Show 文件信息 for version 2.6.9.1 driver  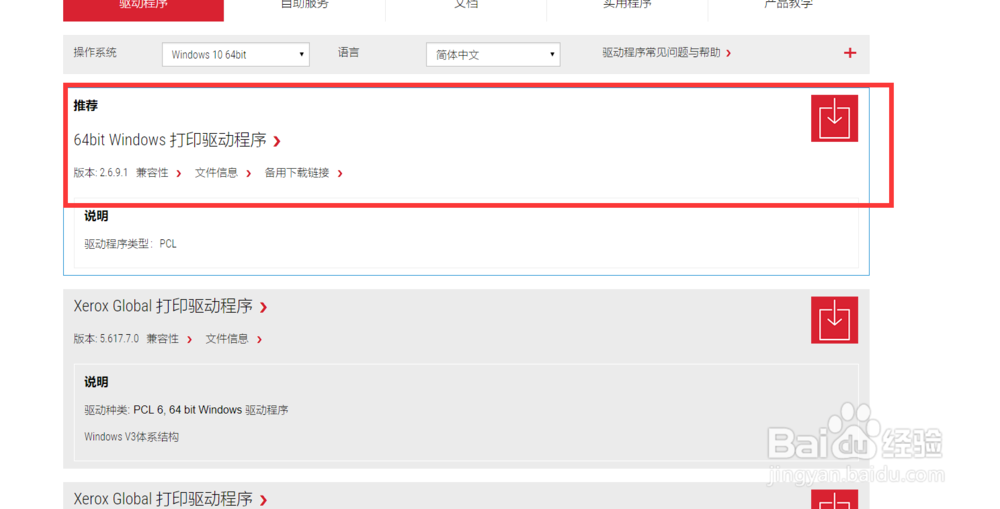point(223,173)
